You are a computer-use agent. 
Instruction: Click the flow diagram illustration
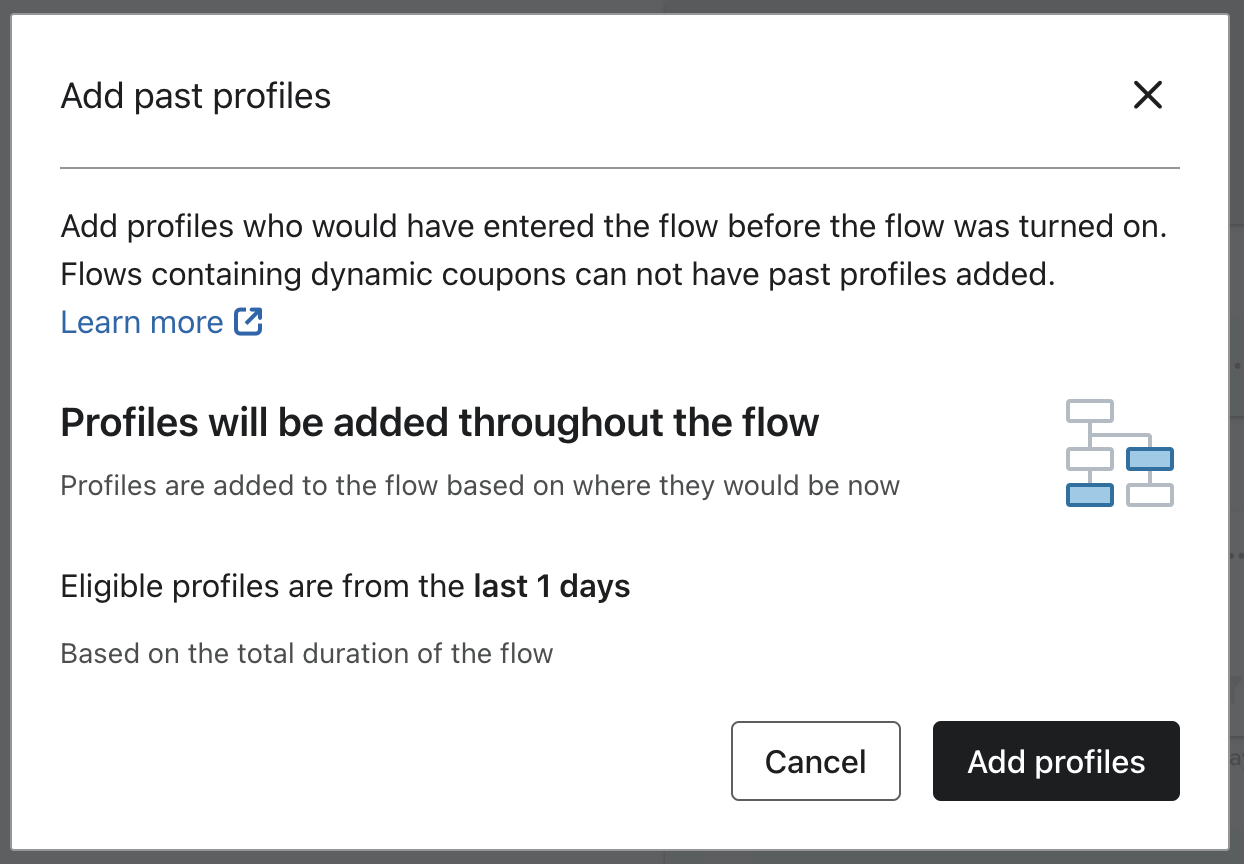click(1120, 452)
